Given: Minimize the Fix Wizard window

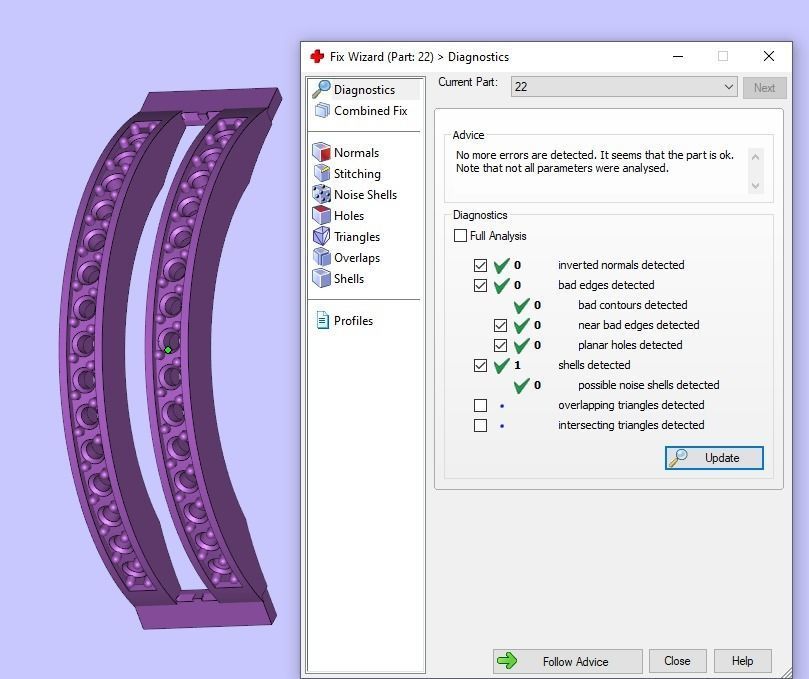Looking at the screenshot, I should tap(678, 56).
